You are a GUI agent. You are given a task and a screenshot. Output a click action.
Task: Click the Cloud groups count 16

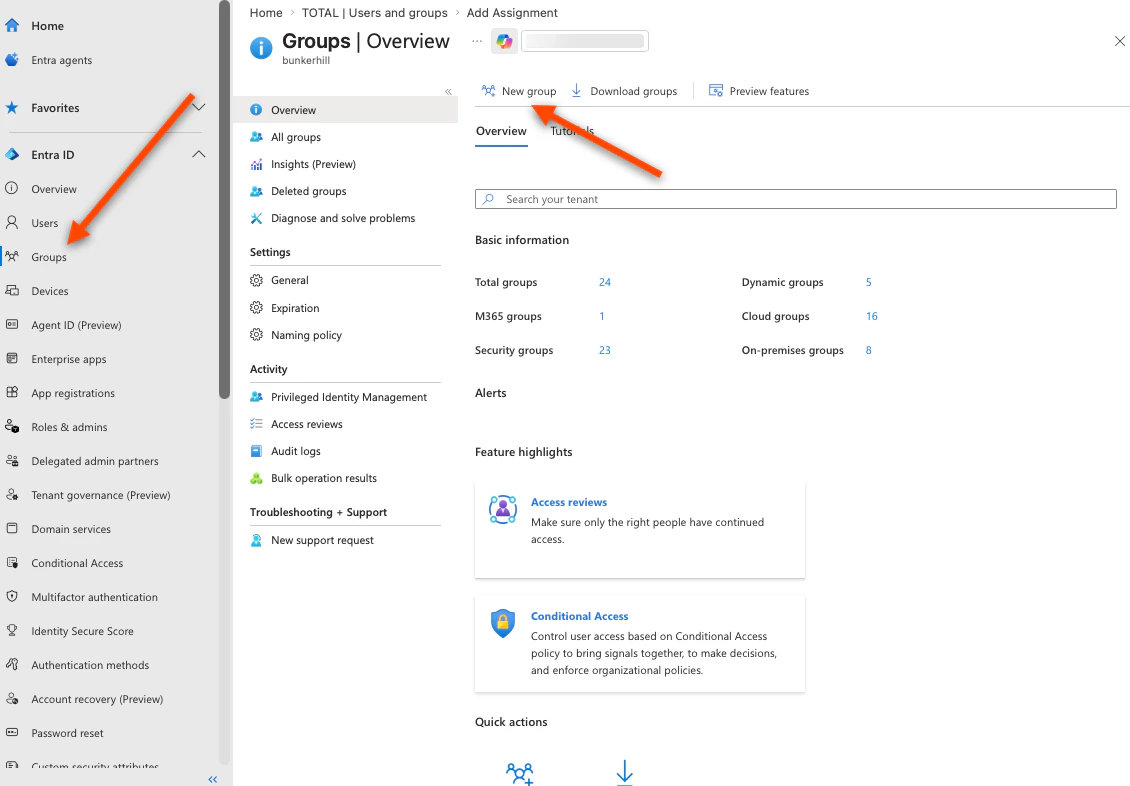[871, 316]
